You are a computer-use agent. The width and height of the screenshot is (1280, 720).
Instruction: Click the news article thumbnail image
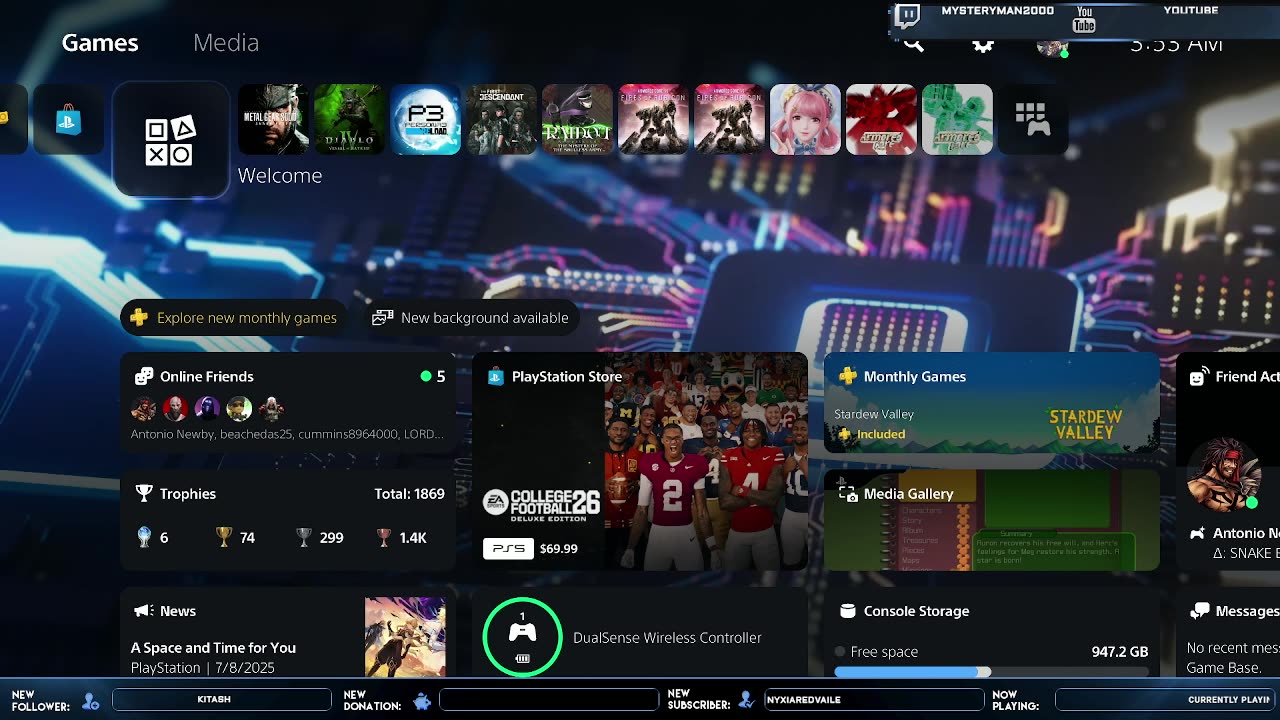[405, 637]
